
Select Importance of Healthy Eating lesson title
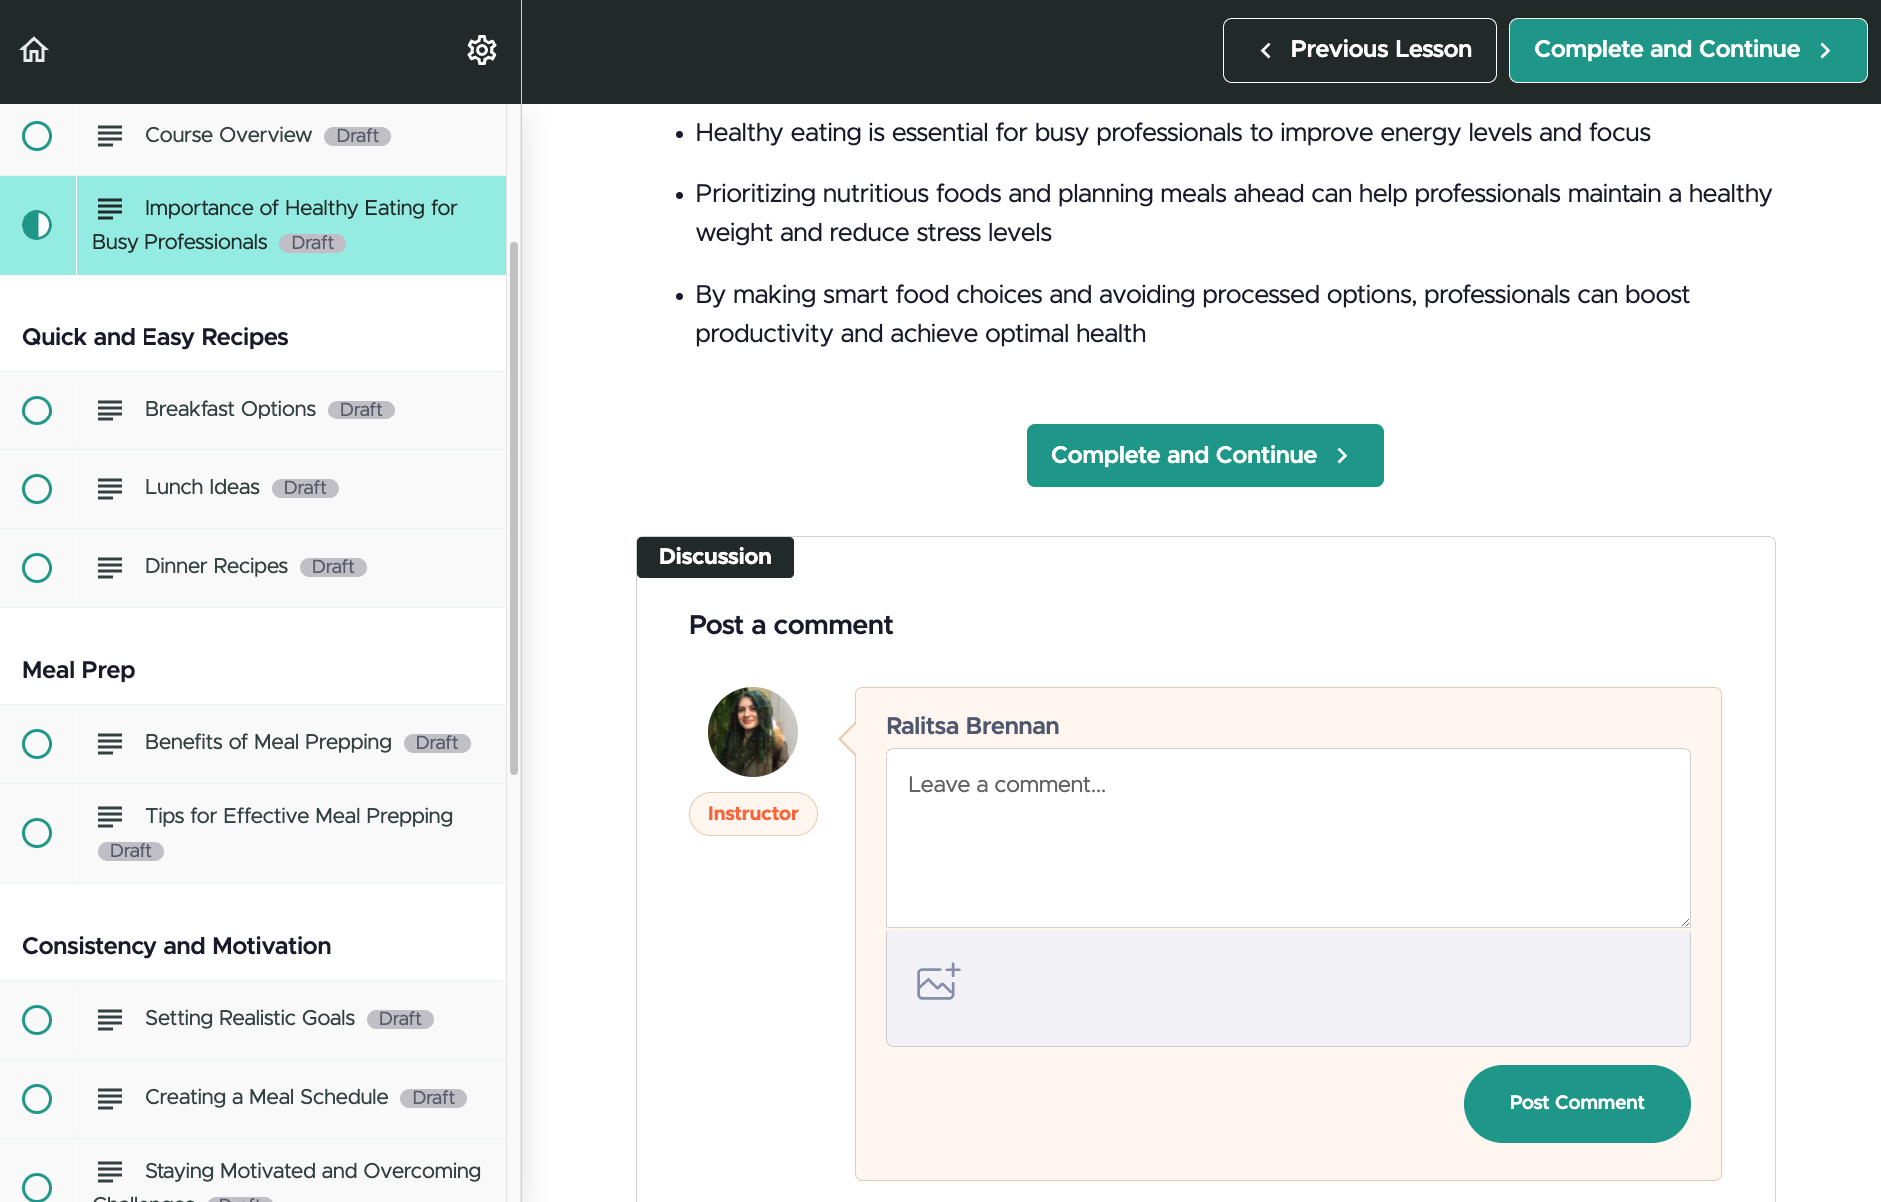point(275,225)
